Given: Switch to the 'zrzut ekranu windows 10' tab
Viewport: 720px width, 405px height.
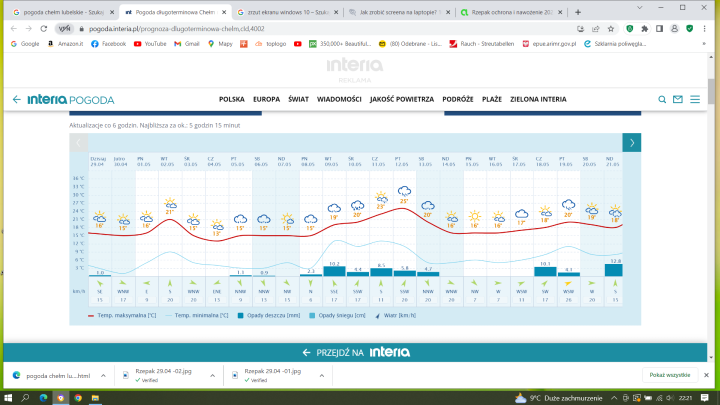Looking at the screenshot, I should tap(286, 13).
